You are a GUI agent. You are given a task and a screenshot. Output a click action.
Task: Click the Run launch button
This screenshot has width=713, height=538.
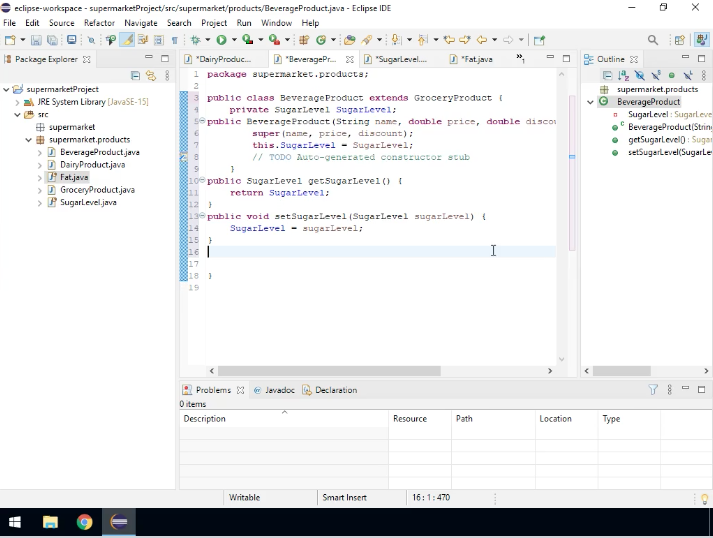click(x=220, y=40)
